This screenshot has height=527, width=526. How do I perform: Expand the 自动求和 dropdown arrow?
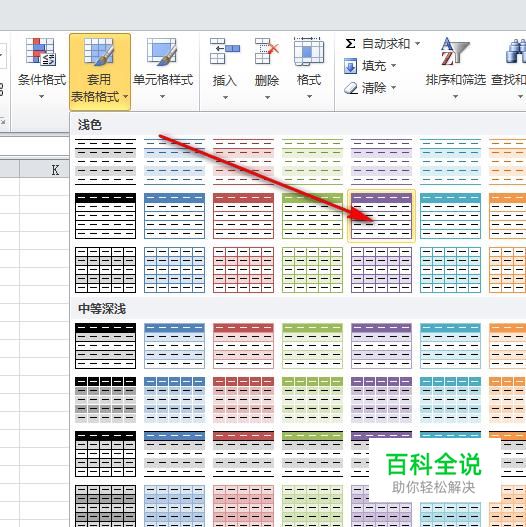coord(417,43)
